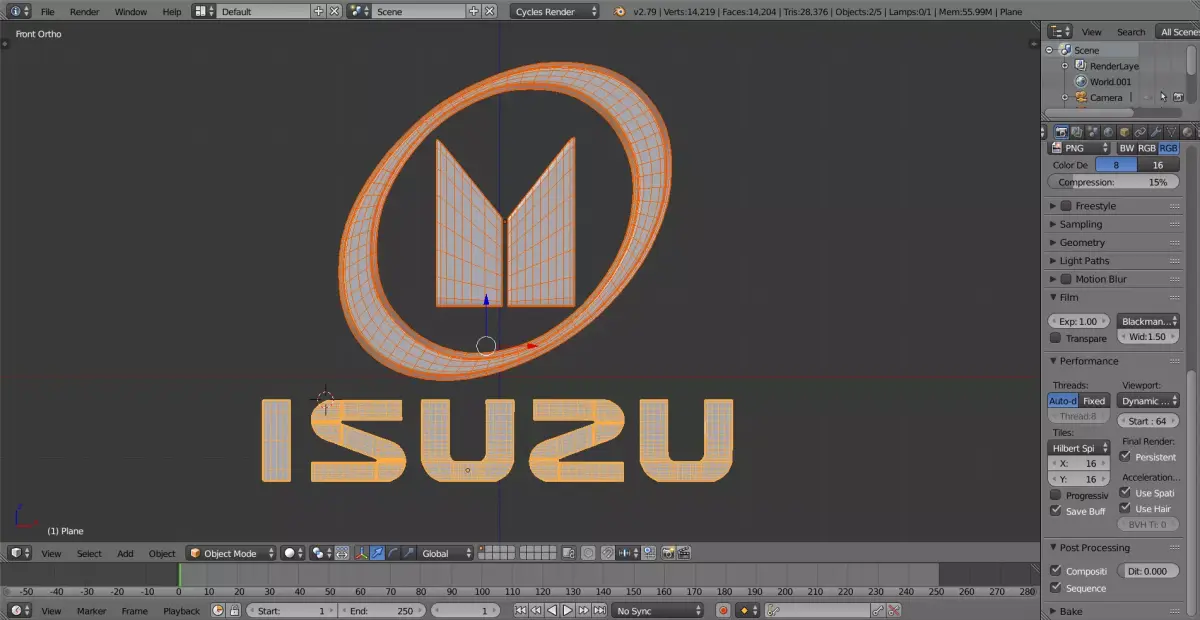Toggle the Persistent checkbox
The height and width of the screenshot is (620, 1200).
[1125, 457]
